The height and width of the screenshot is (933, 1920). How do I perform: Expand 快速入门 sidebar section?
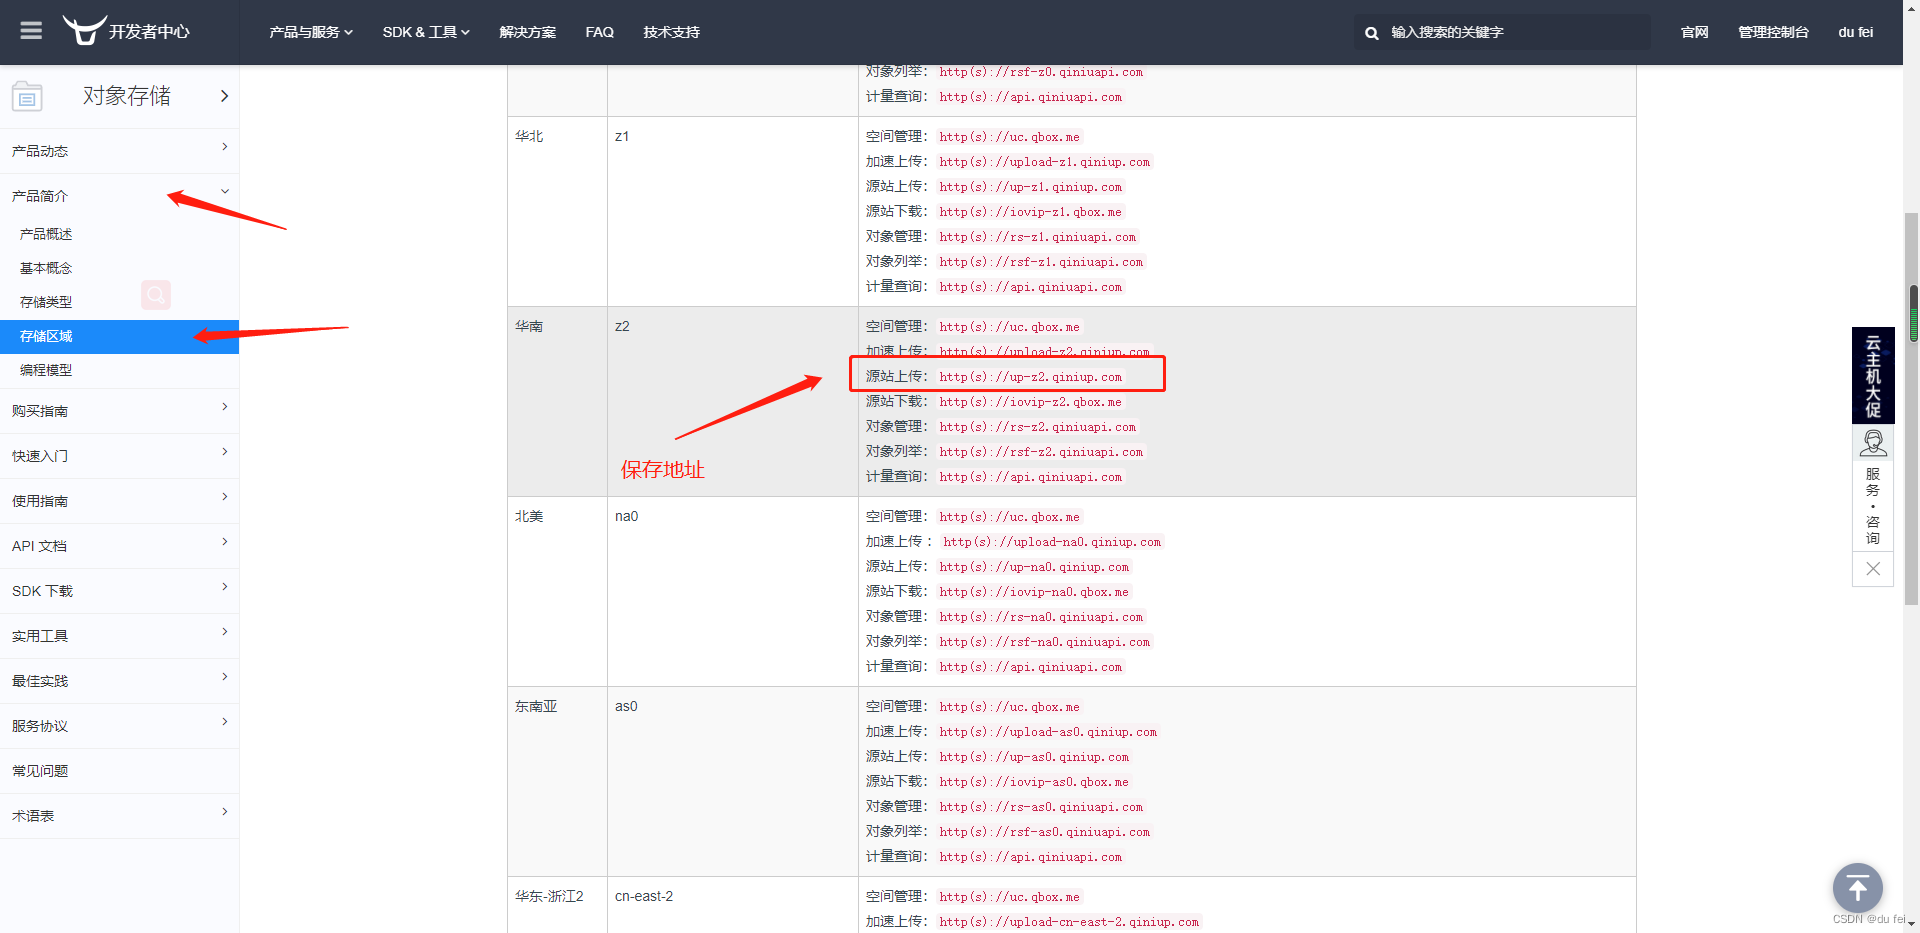(x=120, y=456)
